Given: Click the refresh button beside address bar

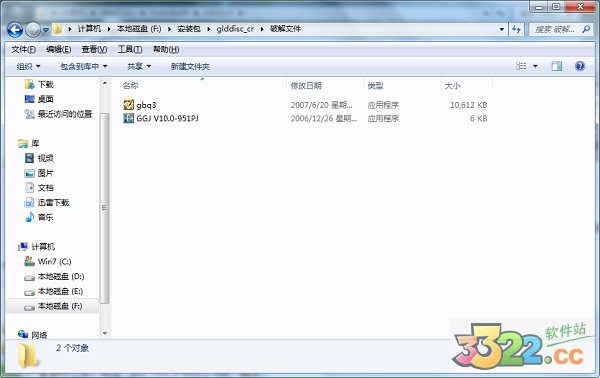Looking at the screenshot, I should coord(517,29).
